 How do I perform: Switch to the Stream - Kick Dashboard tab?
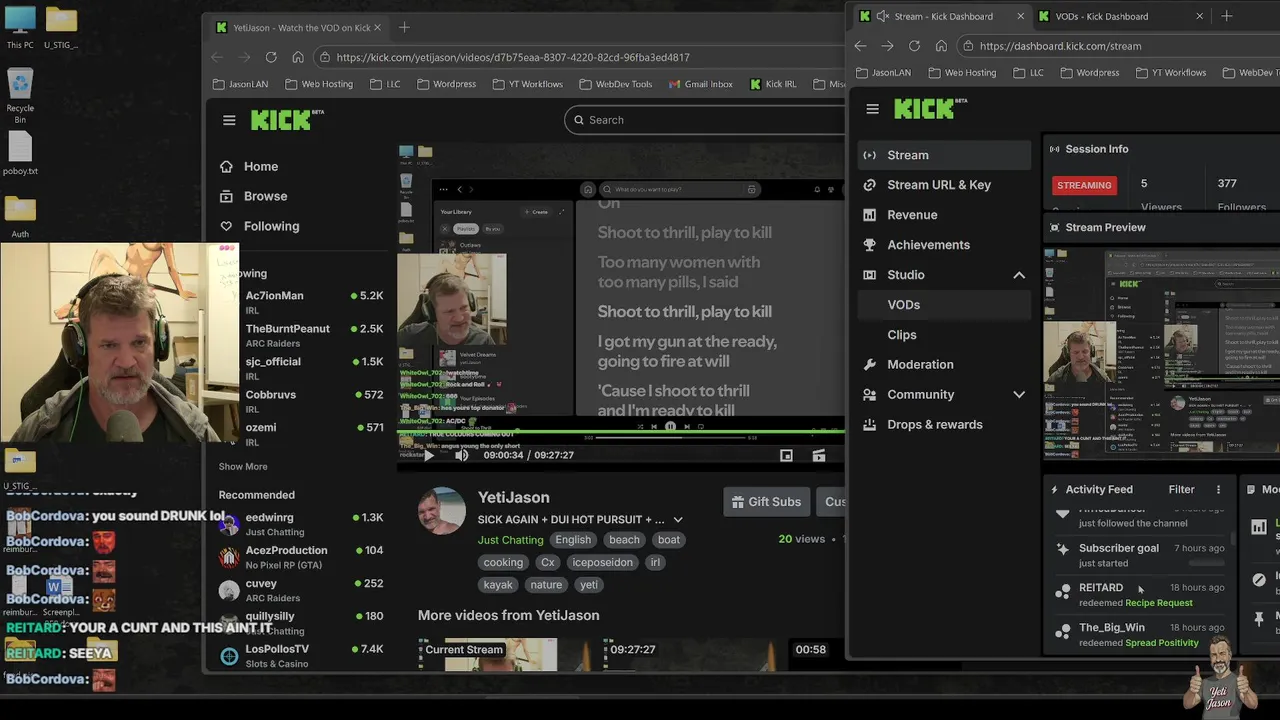pos(943,16)
